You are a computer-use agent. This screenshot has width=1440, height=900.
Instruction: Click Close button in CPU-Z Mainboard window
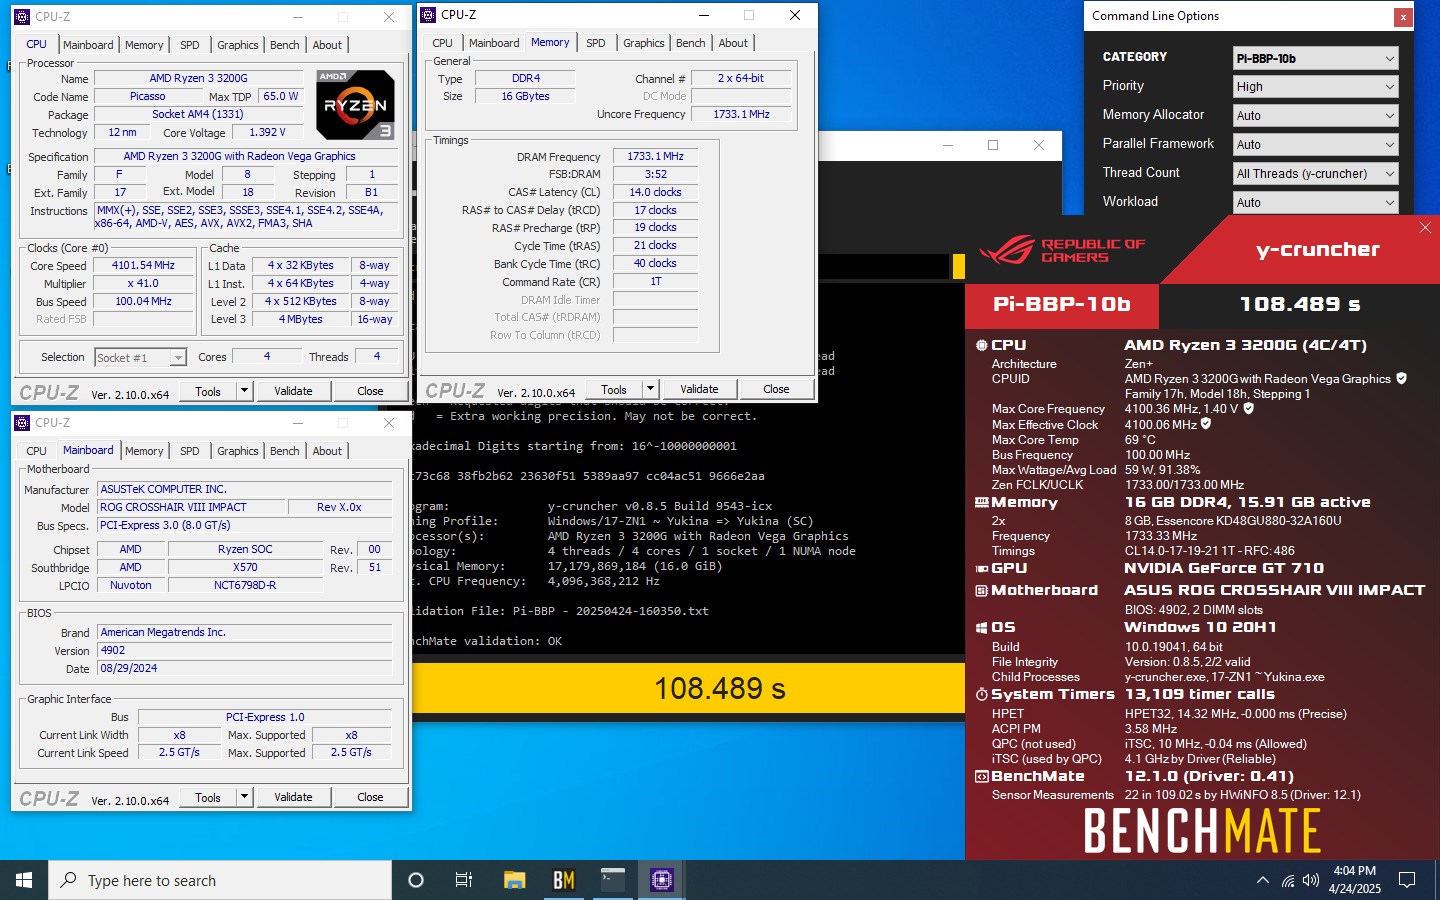pos(370,797)
